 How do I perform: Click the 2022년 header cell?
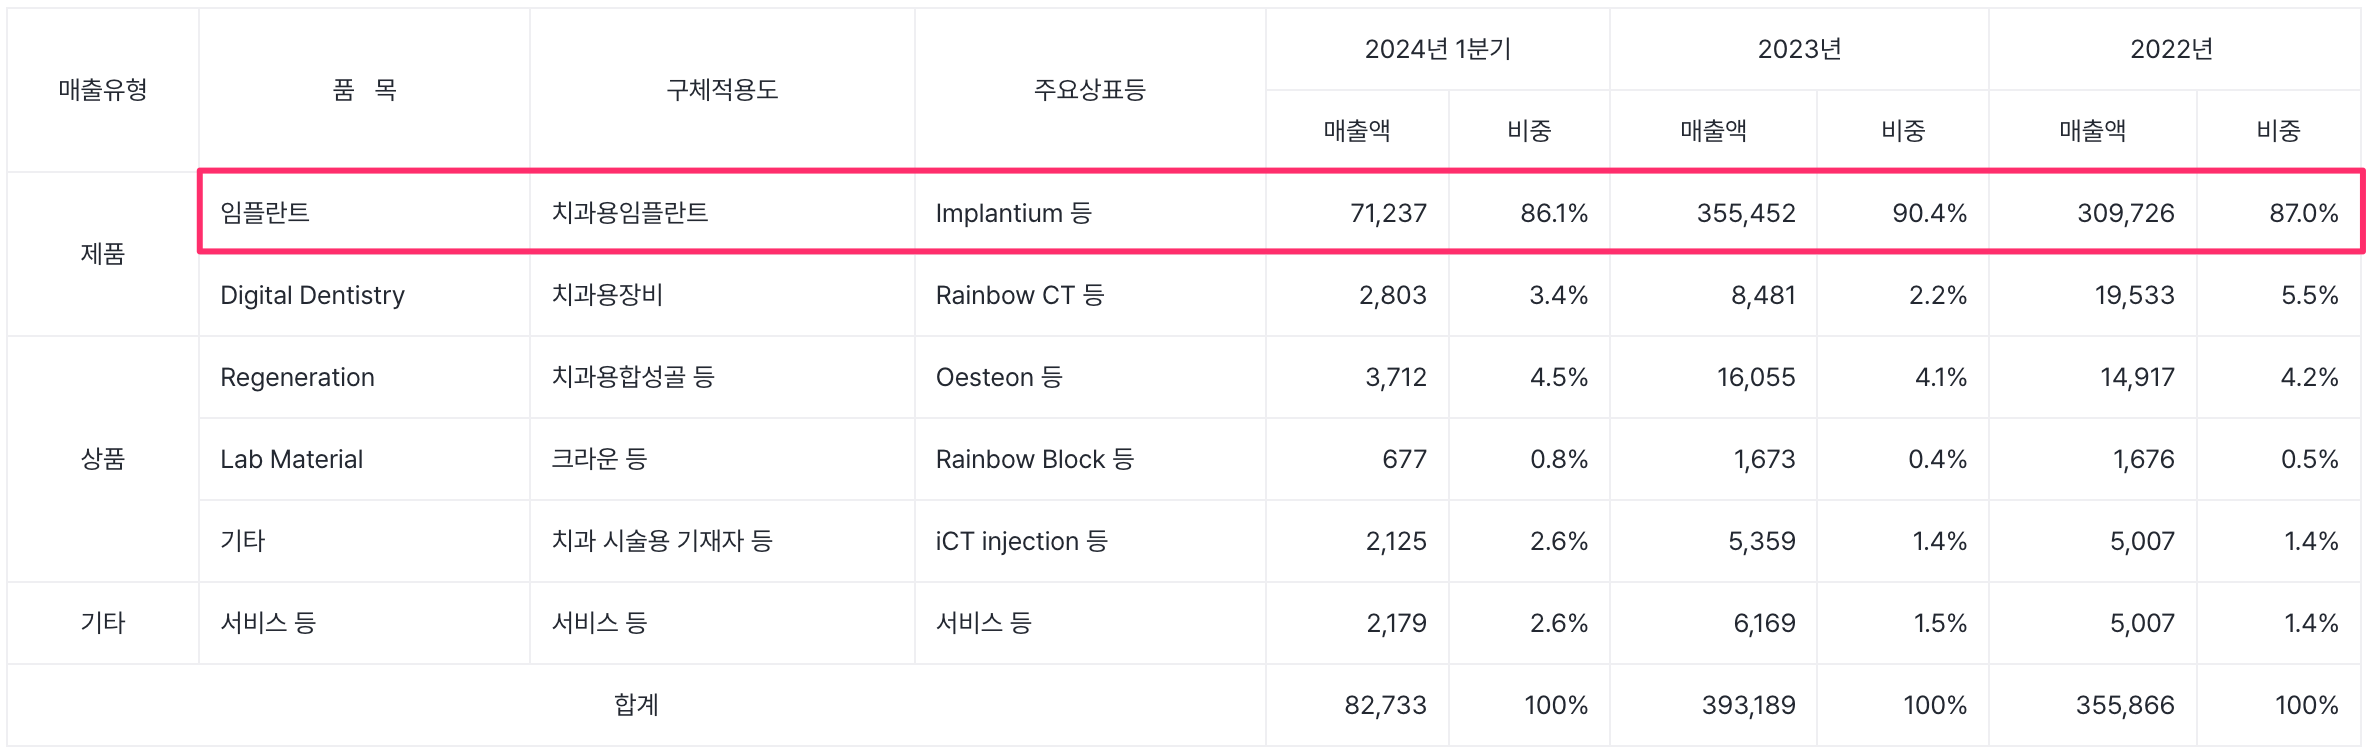point(2171,49)
